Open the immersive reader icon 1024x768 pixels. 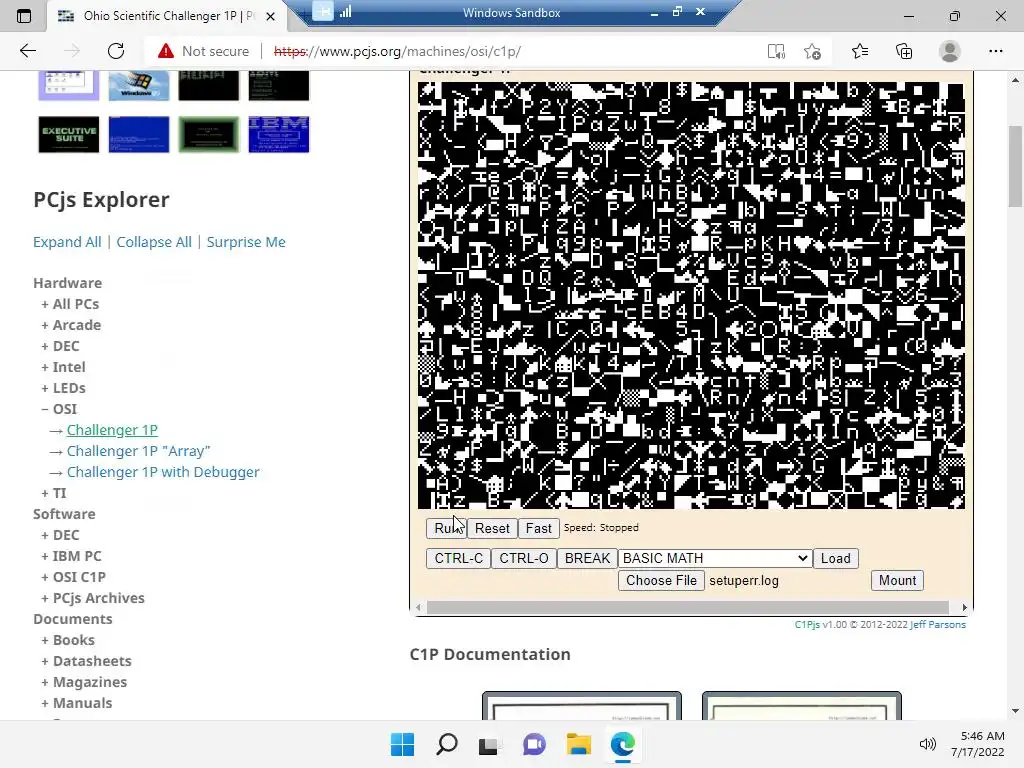point(776,51)
